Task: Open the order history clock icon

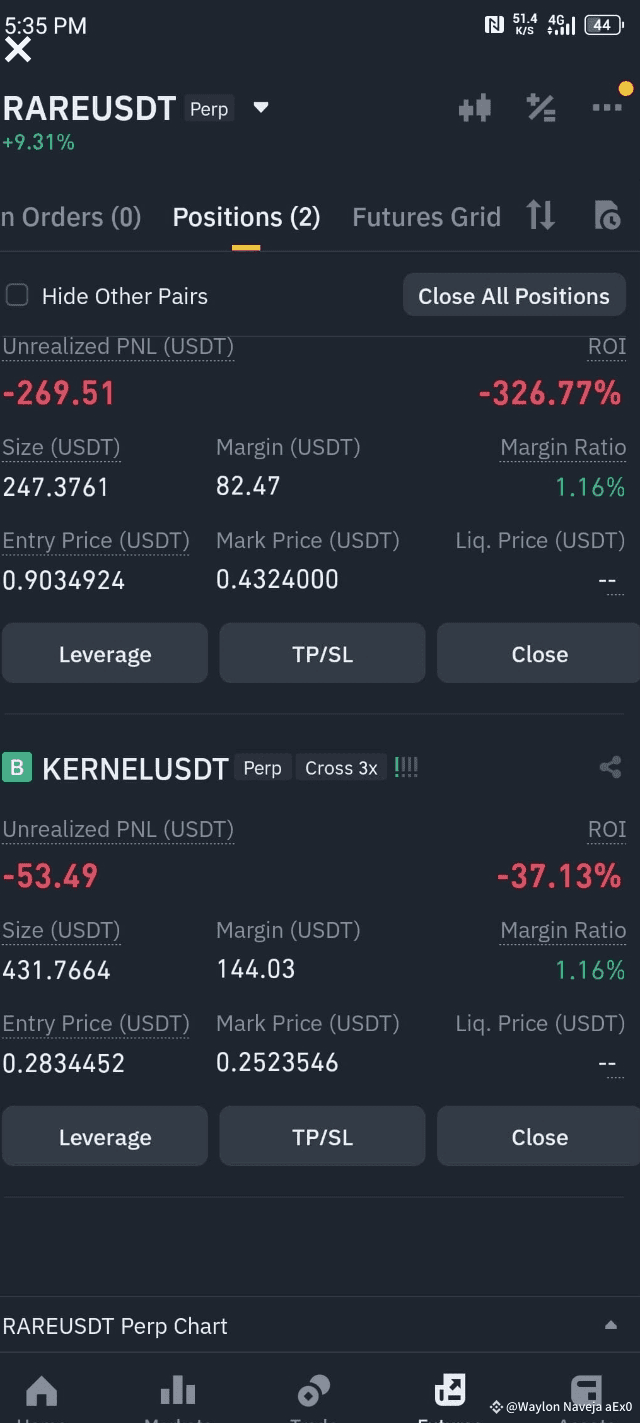Action: click(x=607, y=215)
